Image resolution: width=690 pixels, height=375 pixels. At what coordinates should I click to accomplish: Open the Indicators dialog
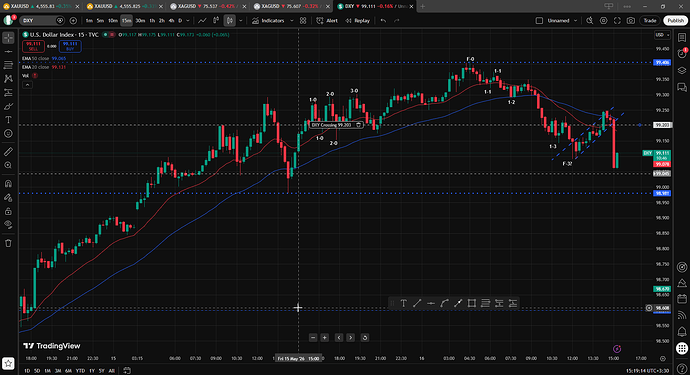pos(268,21)
